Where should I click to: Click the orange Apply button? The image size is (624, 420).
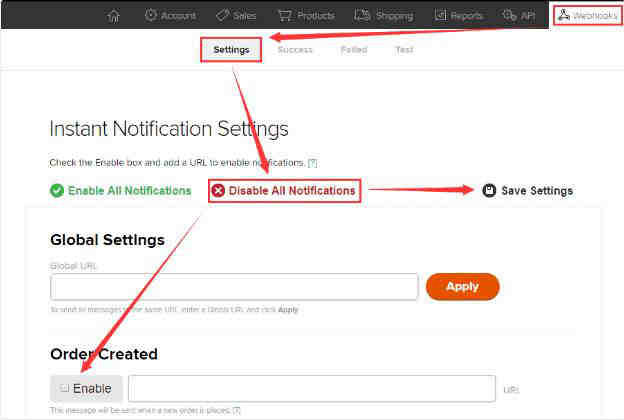(462, 287)
